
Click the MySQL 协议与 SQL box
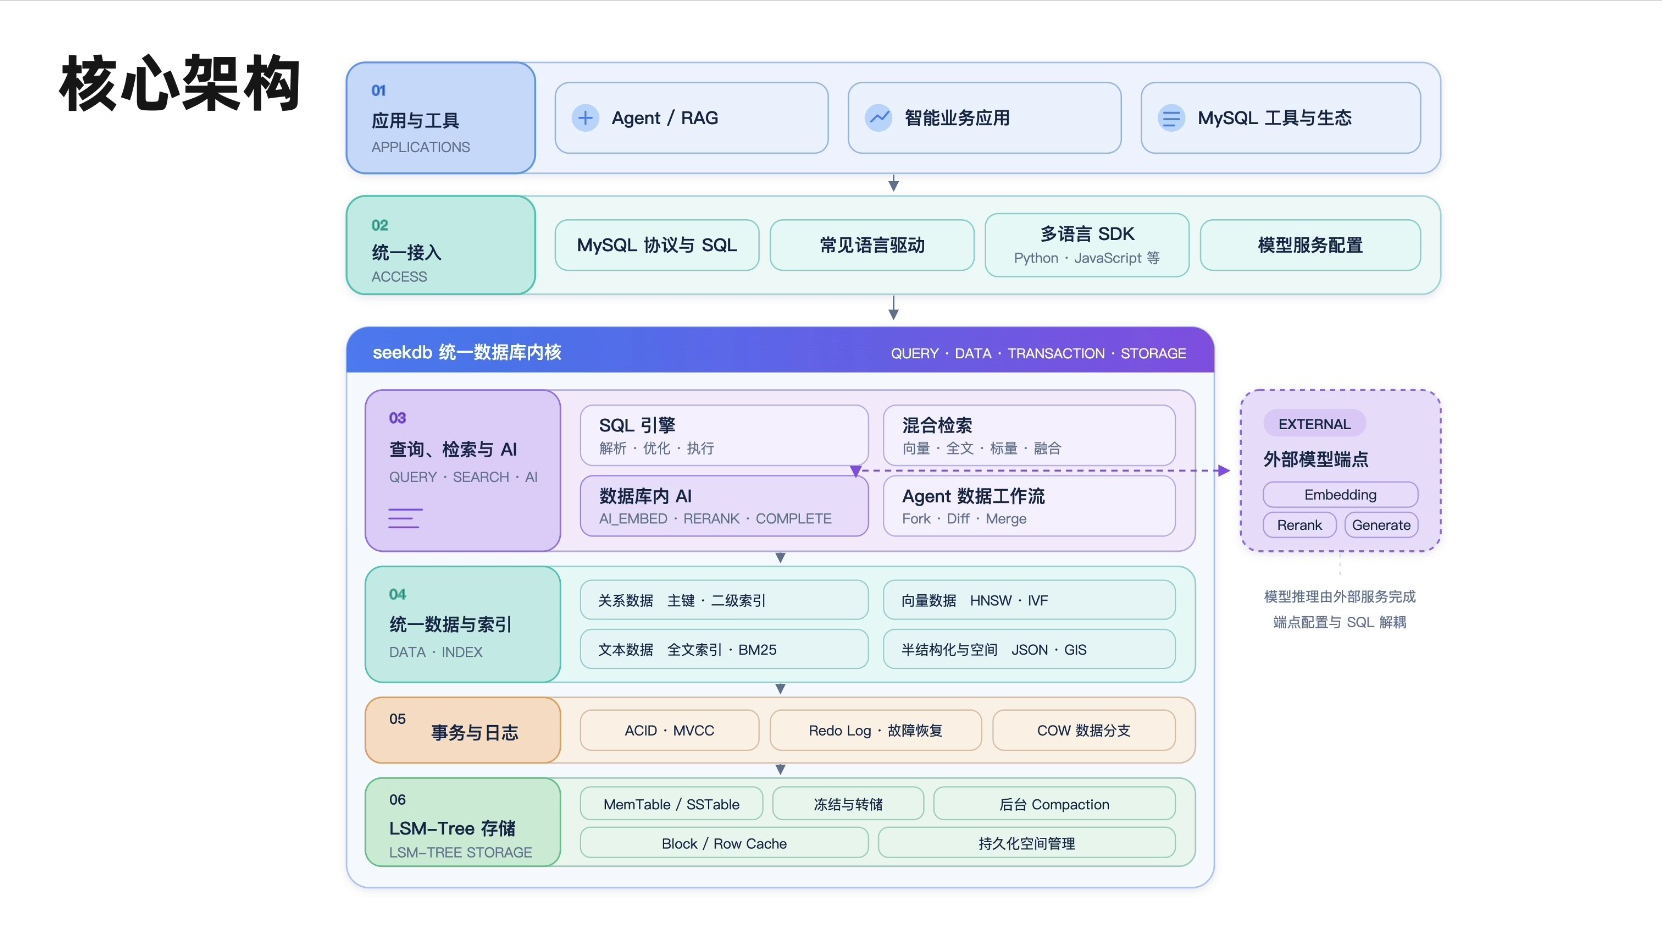(657, 245)
